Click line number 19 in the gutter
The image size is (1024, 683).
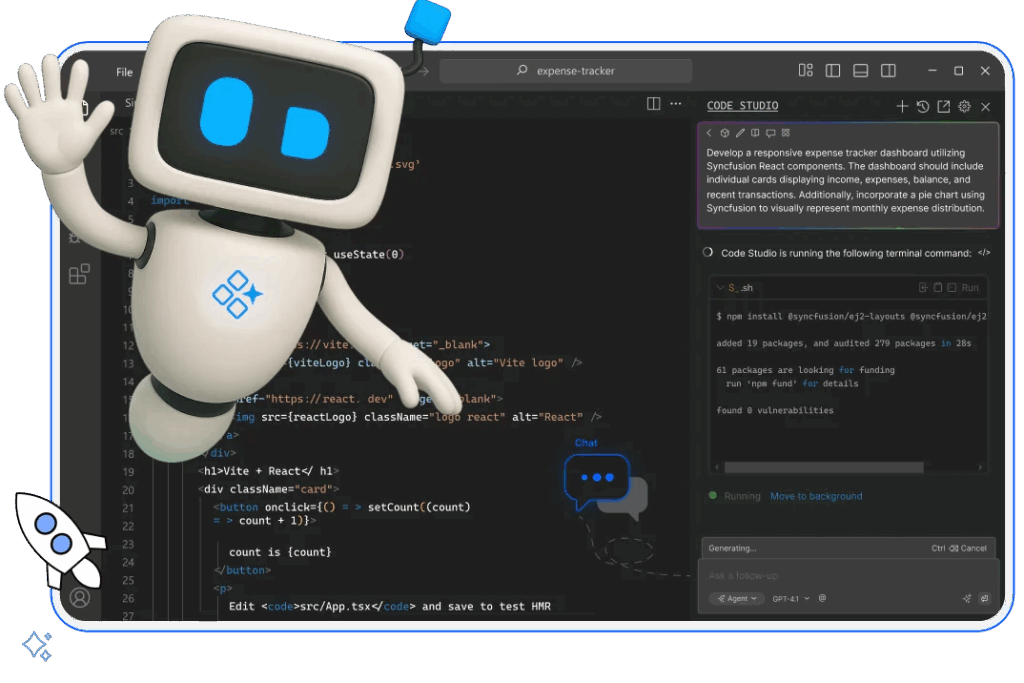tap(128, 472)
